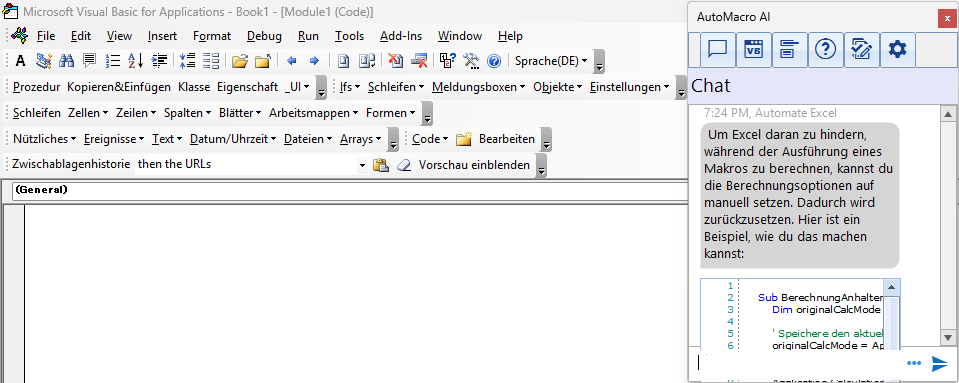Viewport: 959px width, 383px height.
Task: Click the Prozedur button
Action: click(x=36, y=87)
